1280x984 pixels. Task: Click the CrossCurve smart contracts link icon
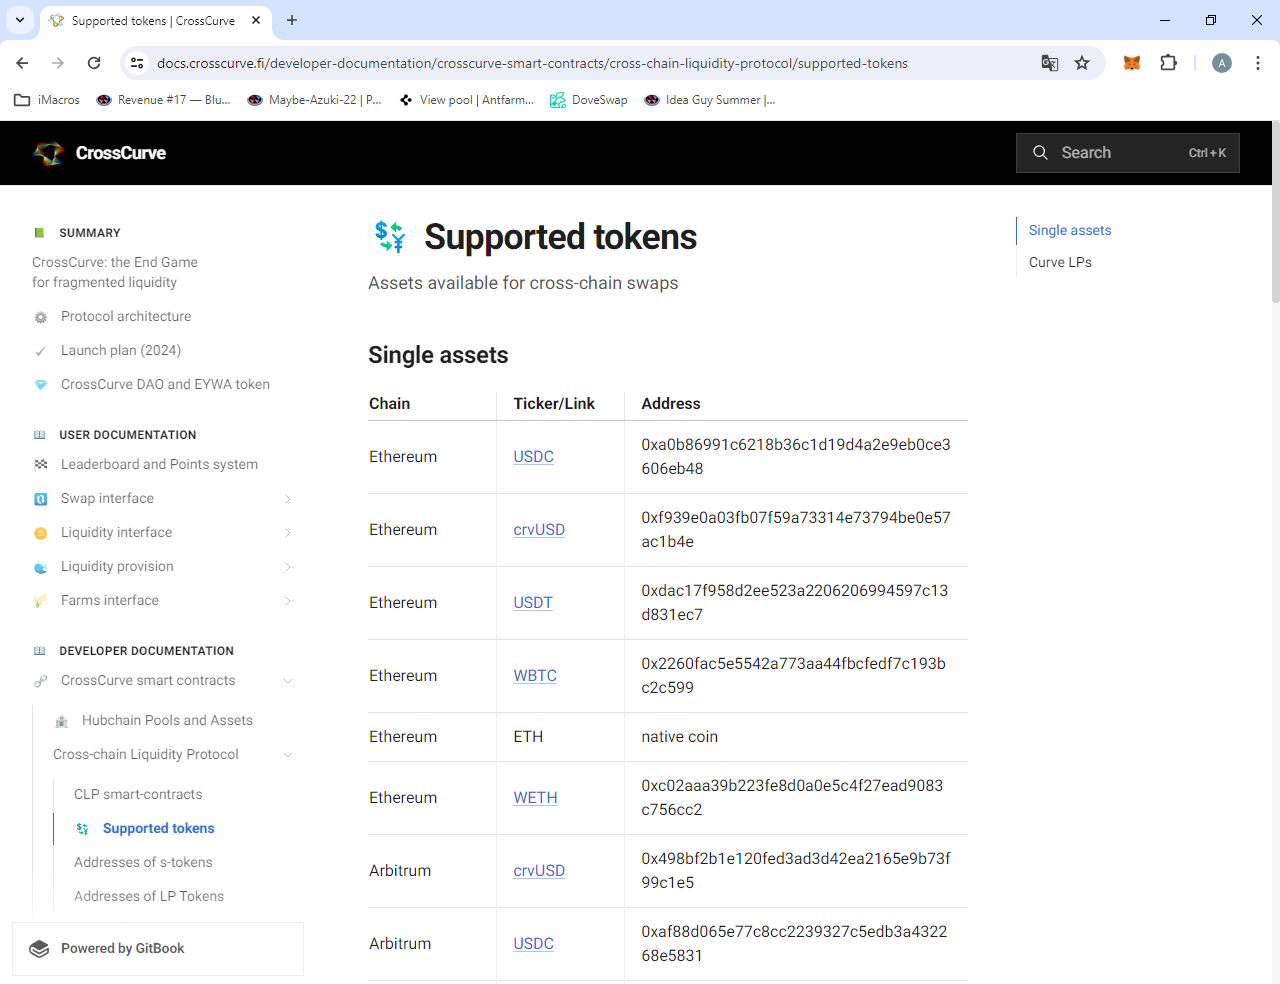pyautogui.click(x=40, y=681)
